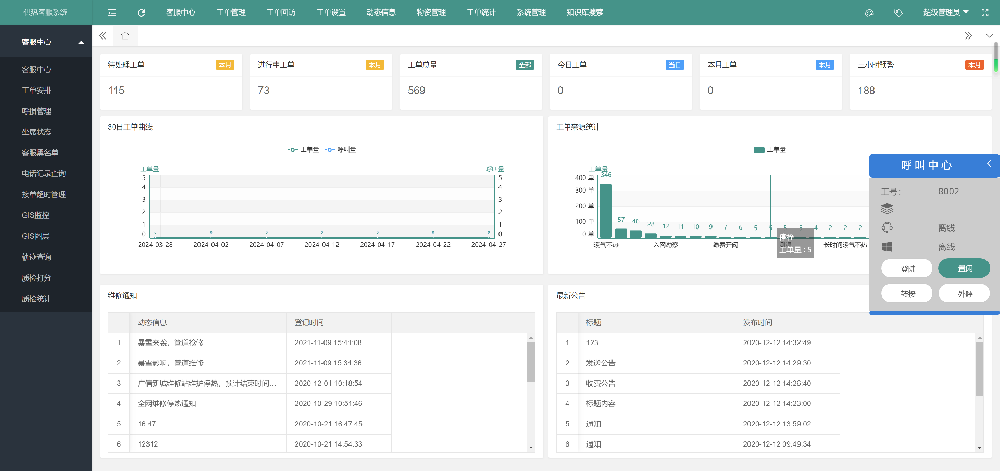This screenshot has width=1000, height=471.
Task: Open the 物资管理 top menu
Action: 431,12
